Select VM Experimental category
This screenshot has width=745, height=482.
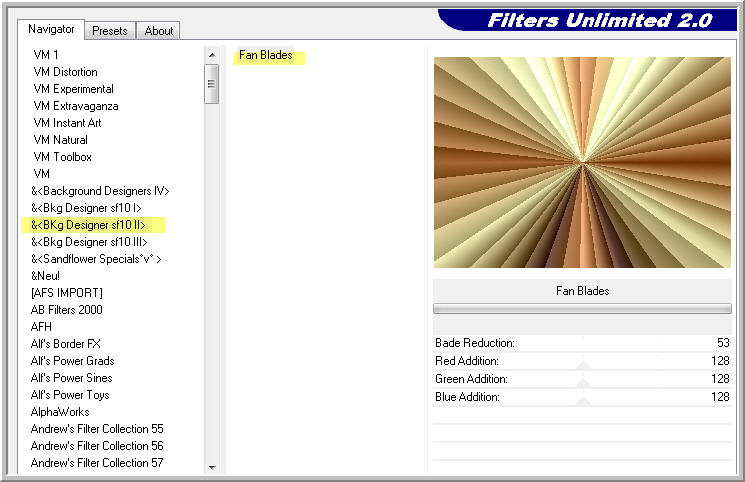[x=74, y=89]
